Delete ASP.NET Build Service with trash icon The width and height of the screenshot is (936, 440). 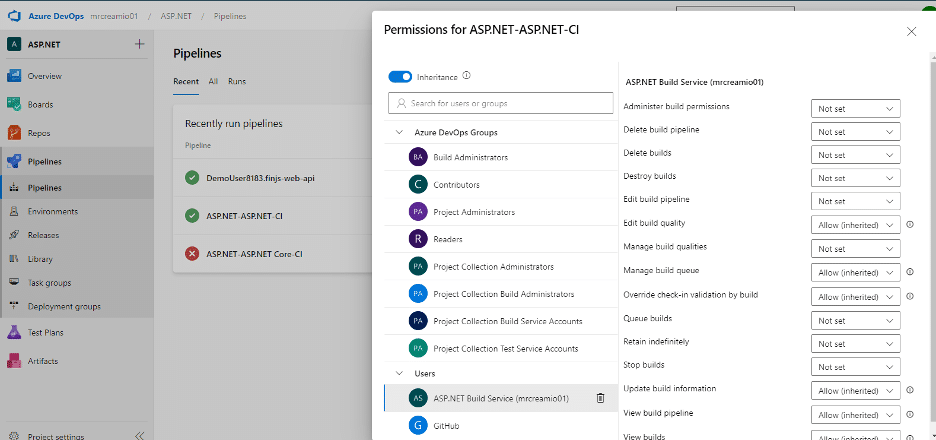pyautogui.click(x=601, y=398)
